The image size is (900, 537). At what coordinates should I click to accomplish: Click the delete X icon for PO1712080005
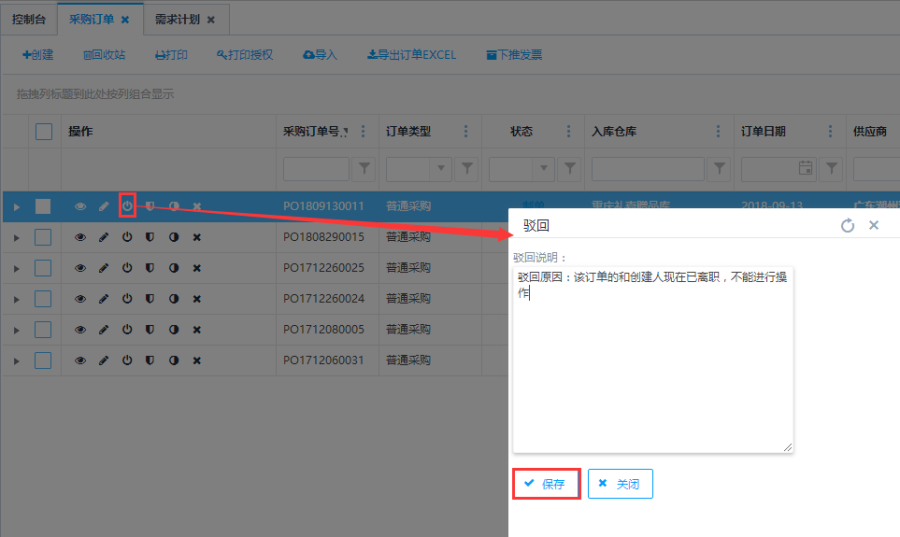coord(196,330)
